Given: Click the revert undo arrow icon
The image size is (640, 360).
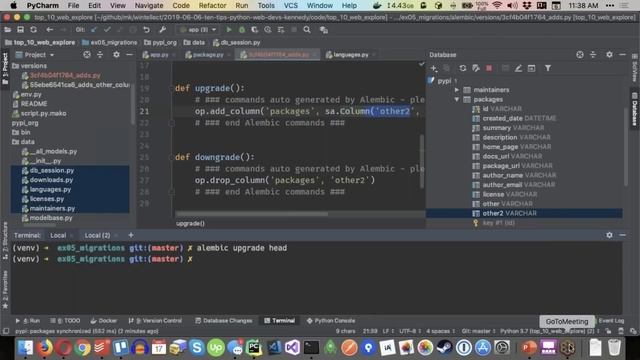Looking at the screenshot, I should (x=146, y=30).
